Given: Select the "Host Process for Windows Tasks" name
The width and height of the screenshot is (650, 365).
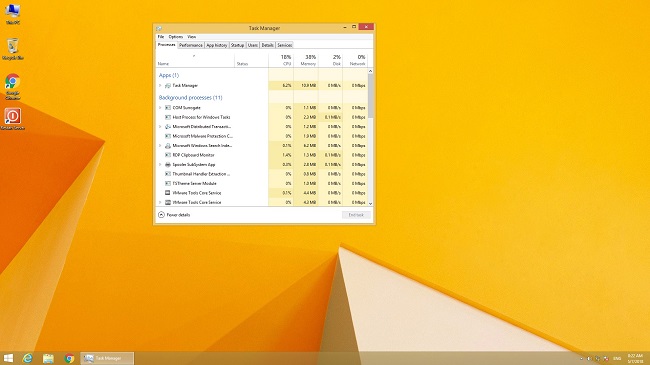Looking at the screenshot, I should point(201,117).
